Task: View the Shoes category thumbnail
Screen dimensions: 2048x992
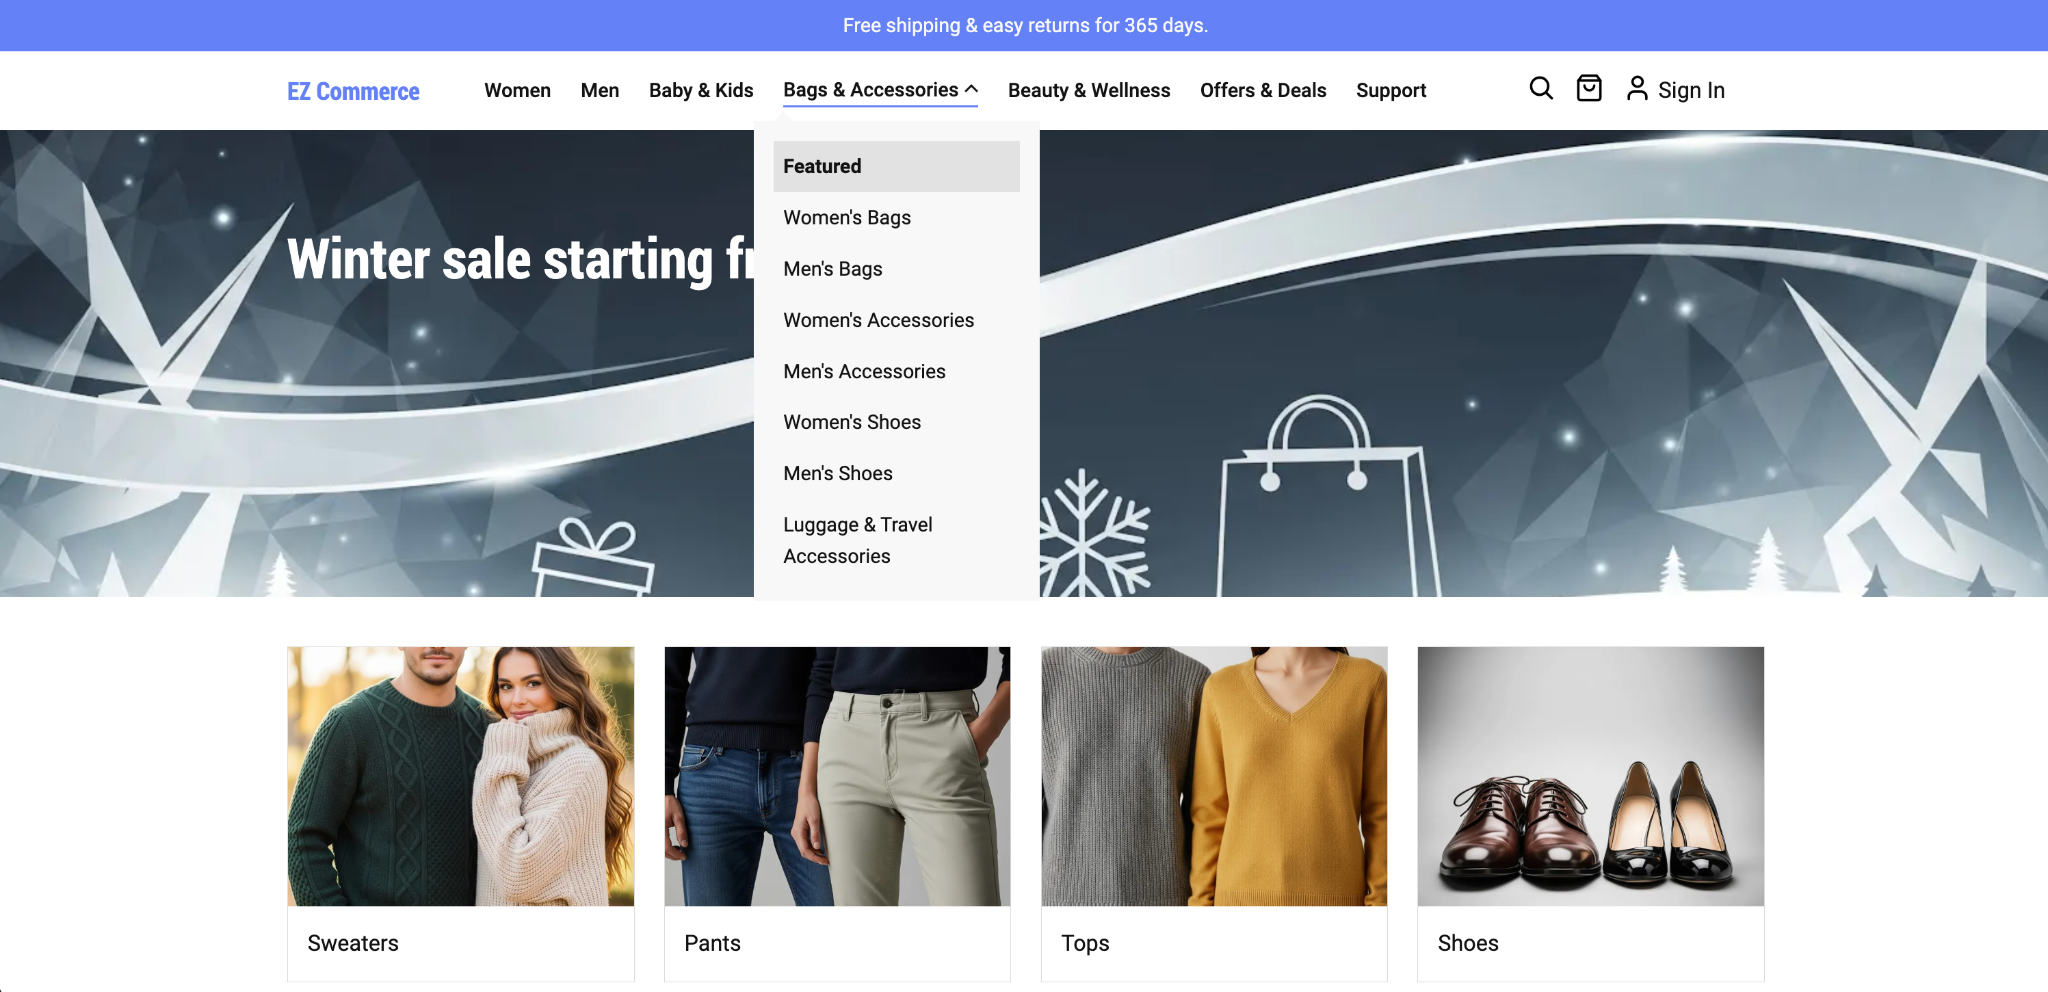Action: coord(1590,776)
